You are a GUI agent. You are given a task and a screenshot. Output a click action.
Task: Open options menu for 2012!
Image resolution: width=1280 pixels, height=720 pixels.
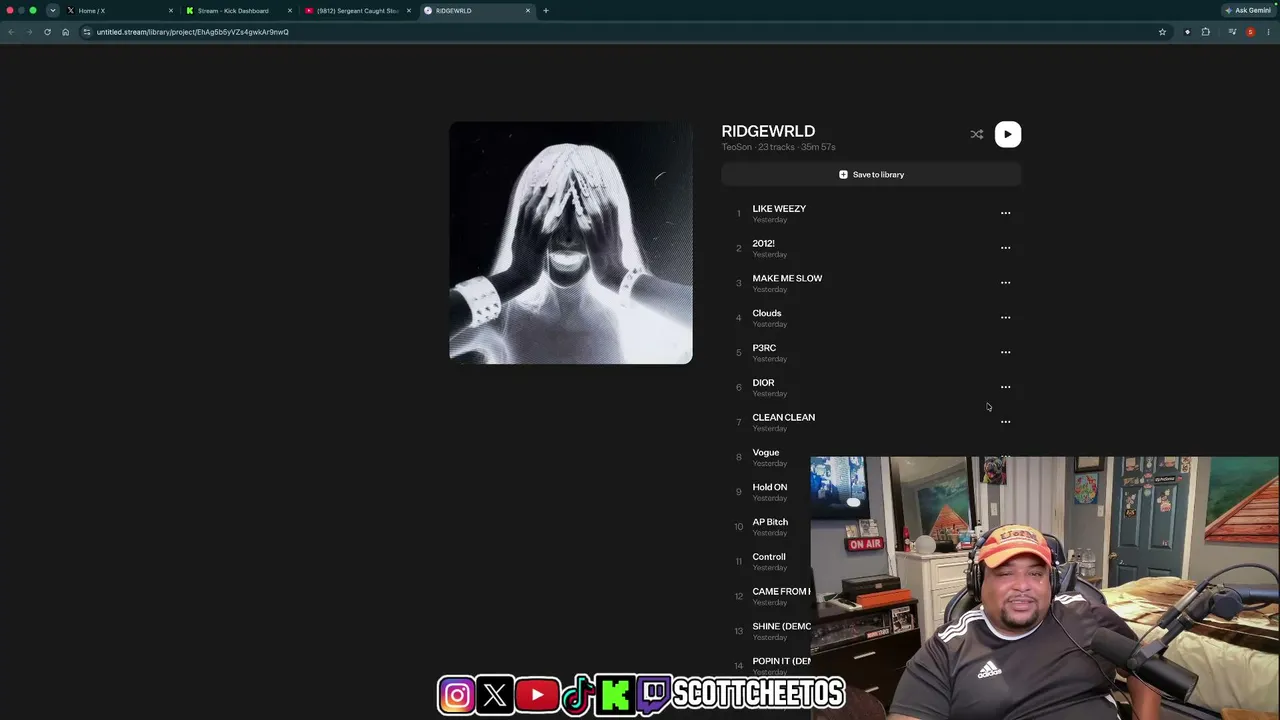point(1005,248)
